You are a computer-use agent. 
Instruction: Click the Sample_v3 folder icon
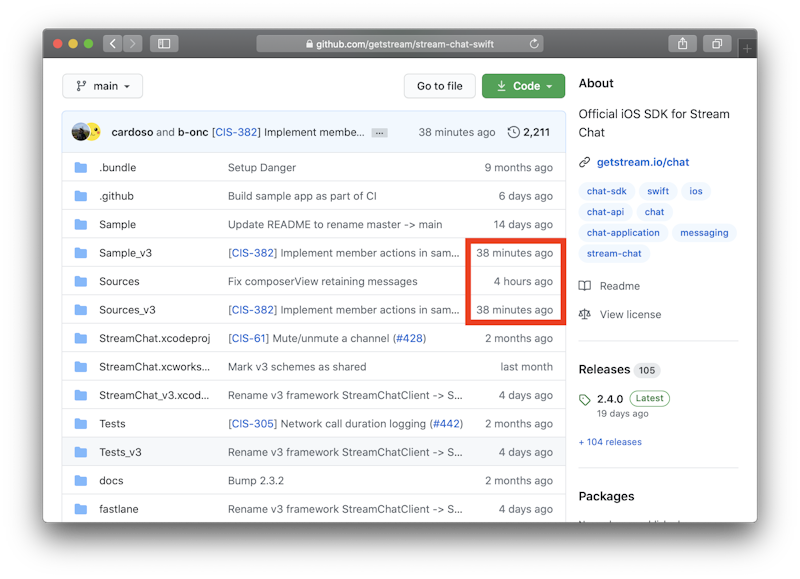point(82,253)
